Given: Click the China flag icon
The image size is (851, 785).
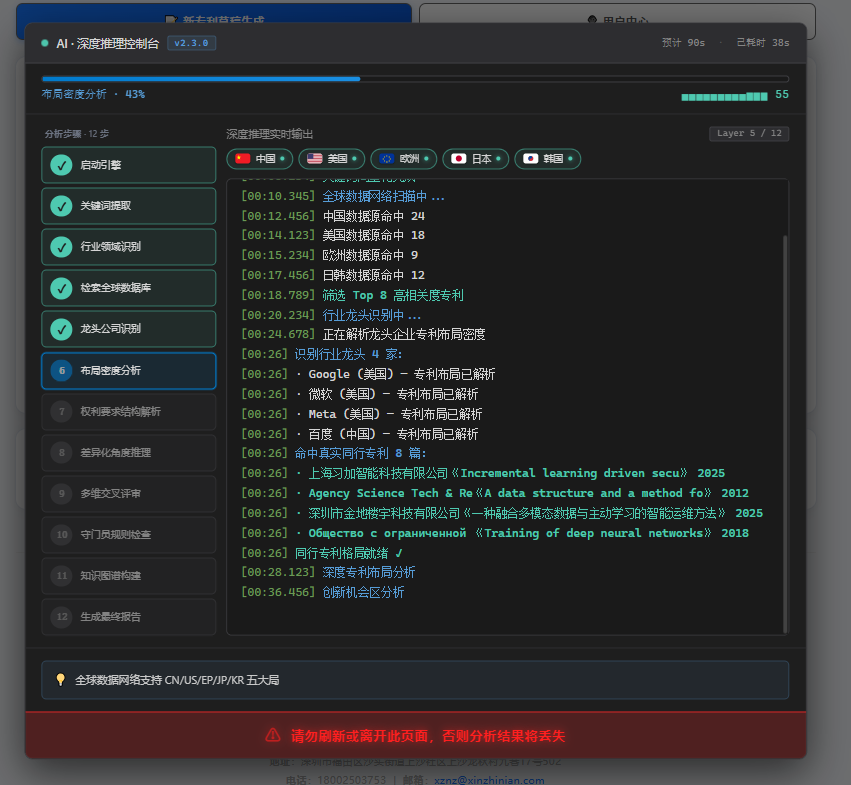Looking at the screenshot, I should pyautogui.click(x=243, y=159).
